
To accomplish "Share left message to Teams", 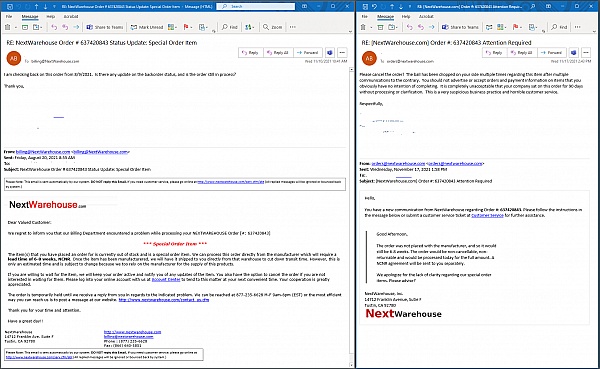I will [x=105, y=27].
